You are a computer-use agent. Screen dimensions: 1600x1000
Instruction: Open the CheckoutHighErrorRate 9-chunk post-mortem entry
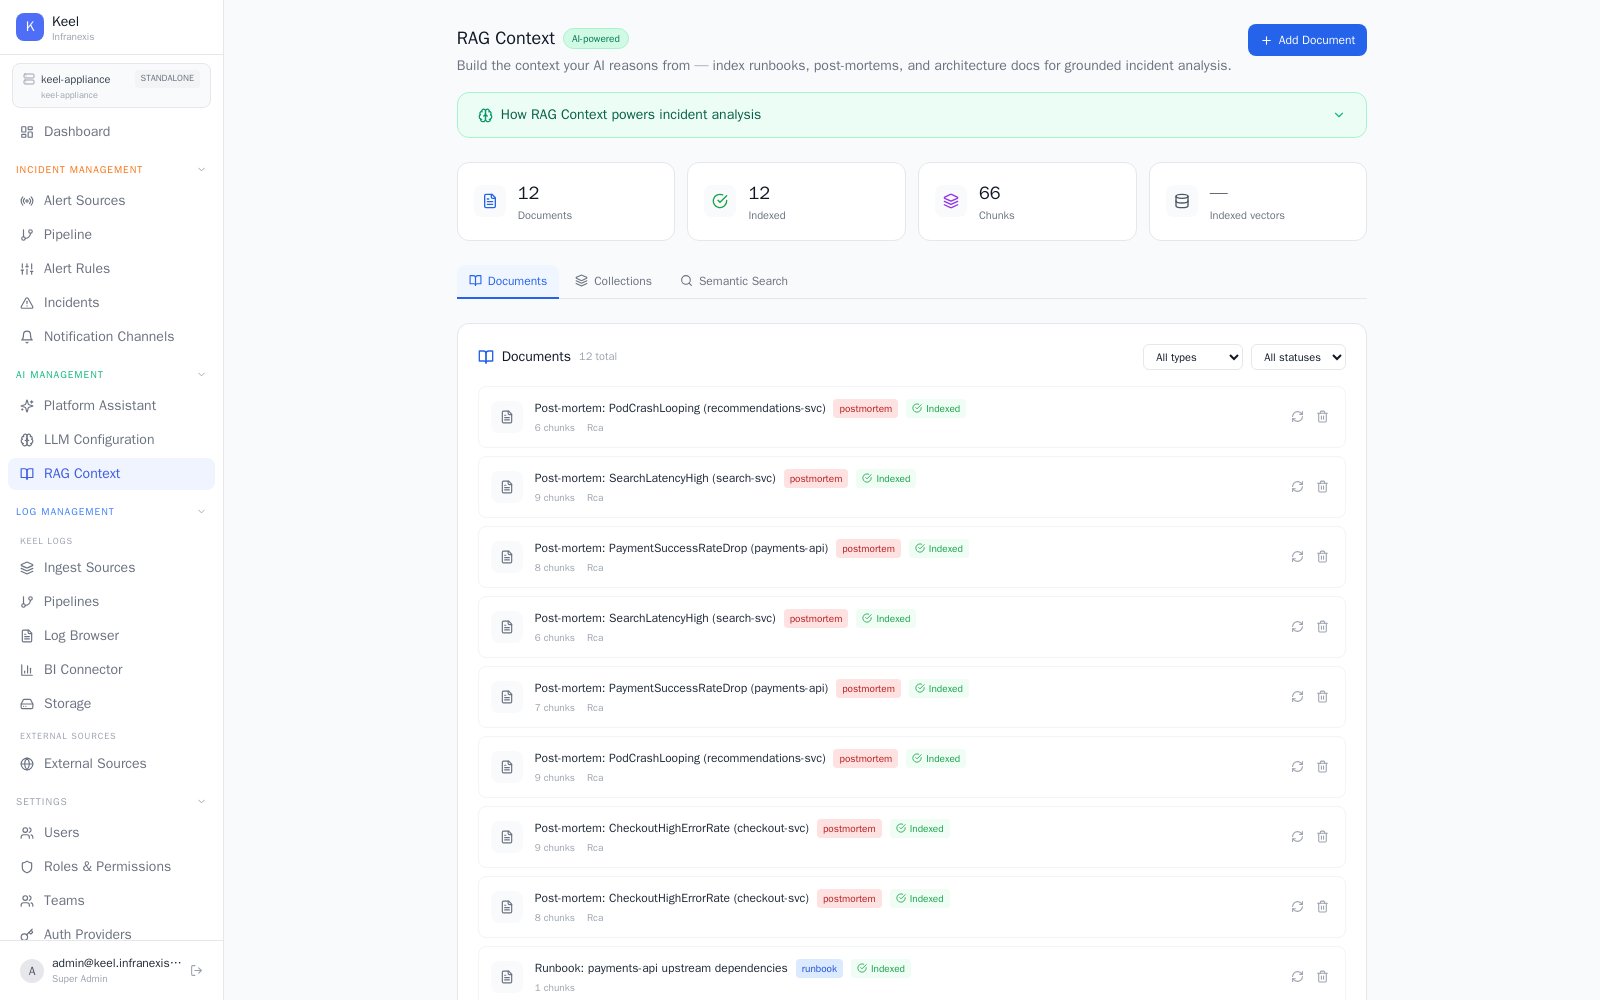(911, 837)
